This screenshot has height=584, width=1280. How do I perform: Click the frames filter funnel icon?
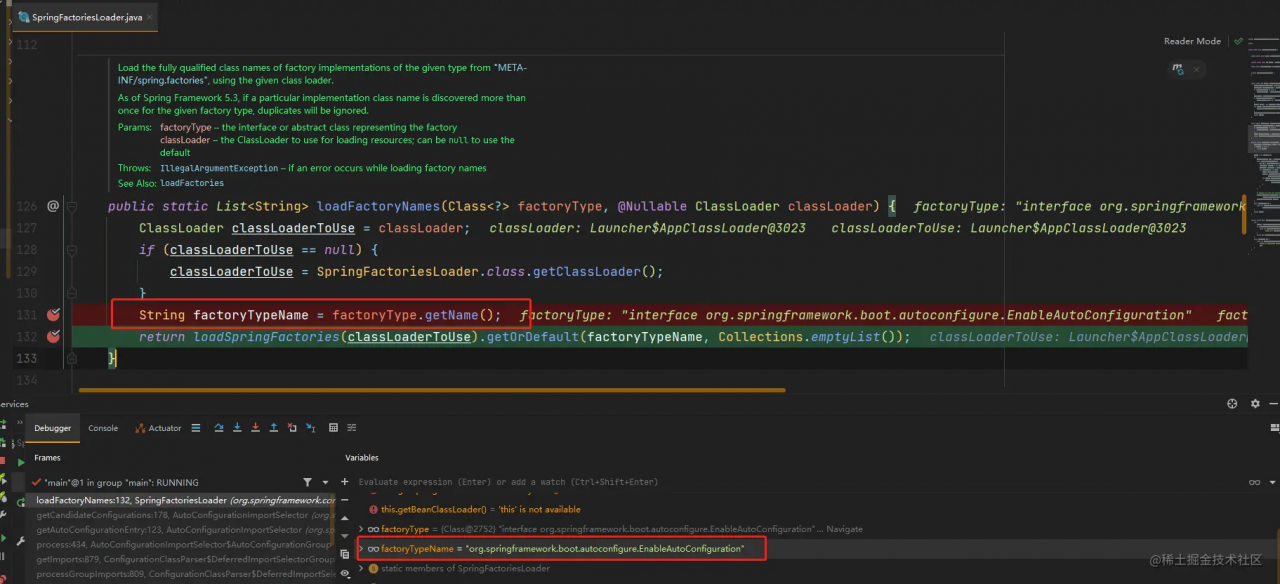point(307,482)
